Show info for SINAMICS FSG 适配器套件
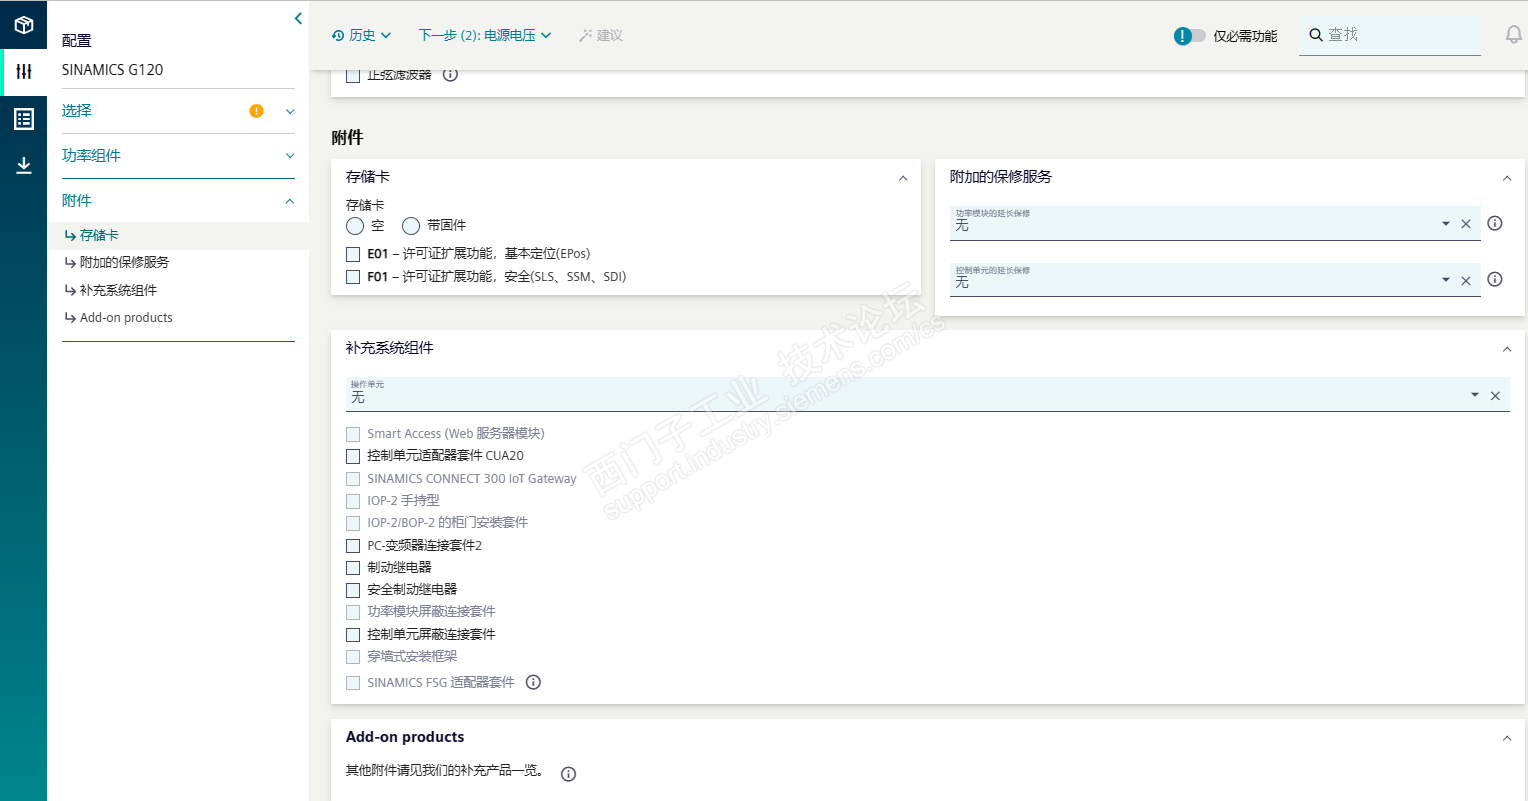1528x801 pixels. [533, 682]
